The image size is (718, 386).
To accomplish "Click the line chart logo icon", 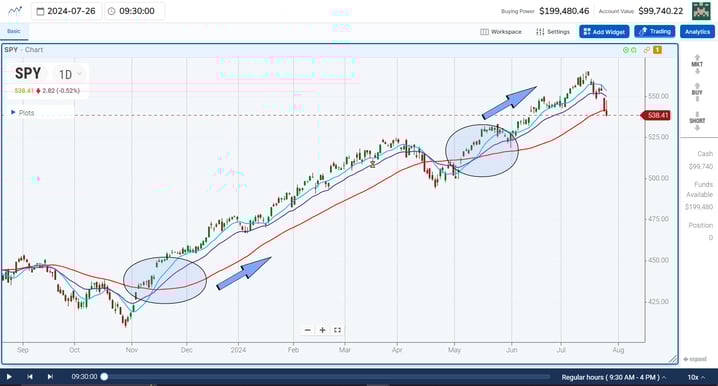I will [x=15, y=11].
